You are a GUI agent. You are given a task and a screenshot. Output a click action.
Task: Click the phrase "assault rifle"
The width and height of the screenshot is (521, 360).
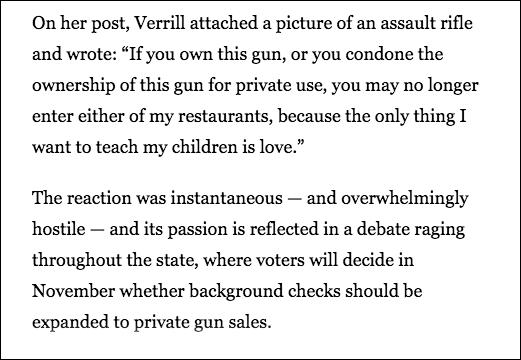coord(426,23)
